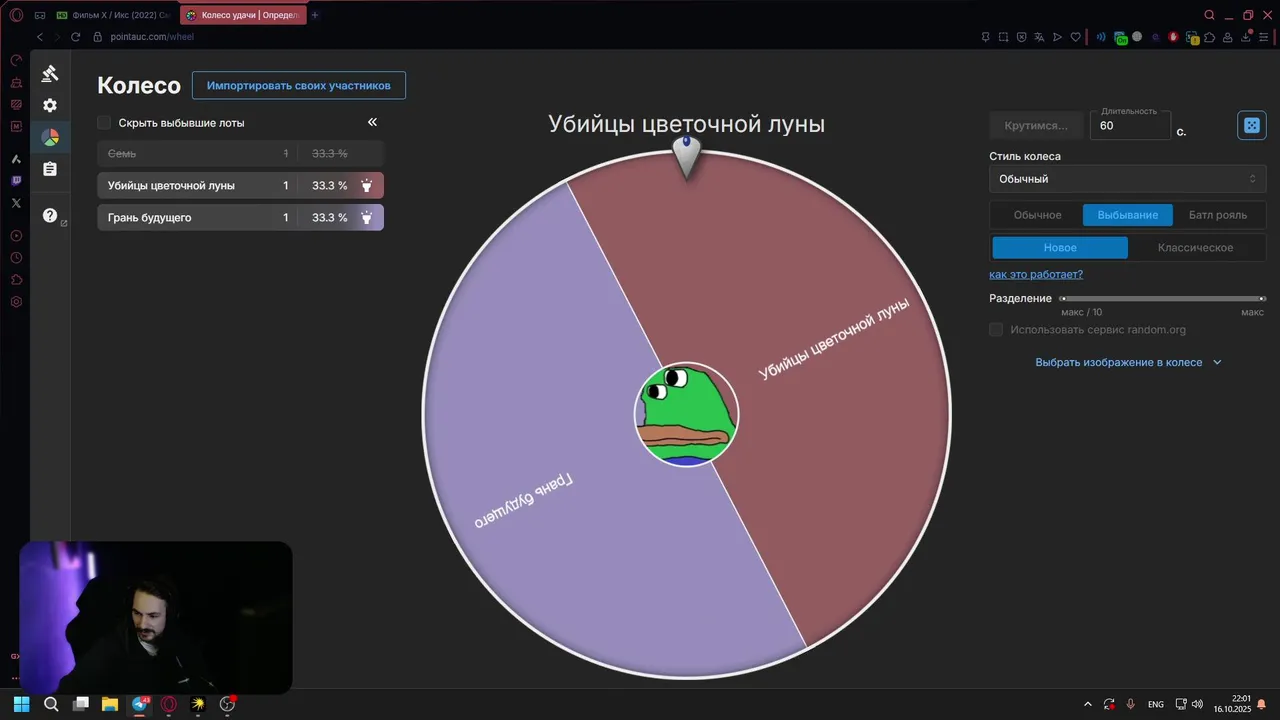The height and width of the screenshot is (720, 1280).
Task: Click the Разделение slider track
Action: pyautogui.click(x=1162, y=298)
